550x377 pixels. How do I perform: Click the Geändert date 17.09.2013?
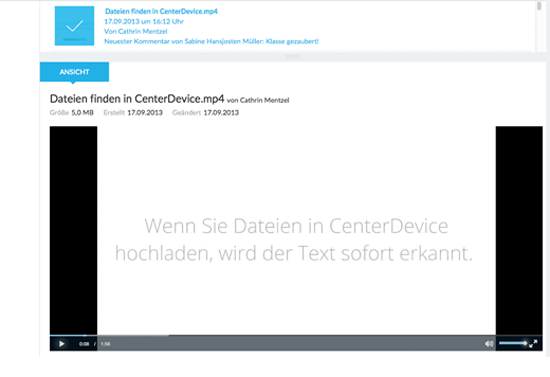(x=221, y=113)
